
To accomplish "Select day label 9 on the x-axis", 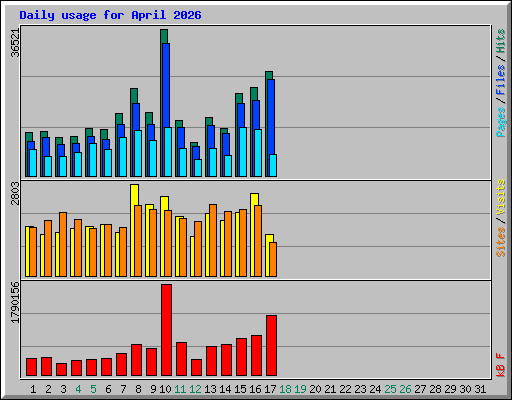I will pyautogui.click(x=153, y=389).
